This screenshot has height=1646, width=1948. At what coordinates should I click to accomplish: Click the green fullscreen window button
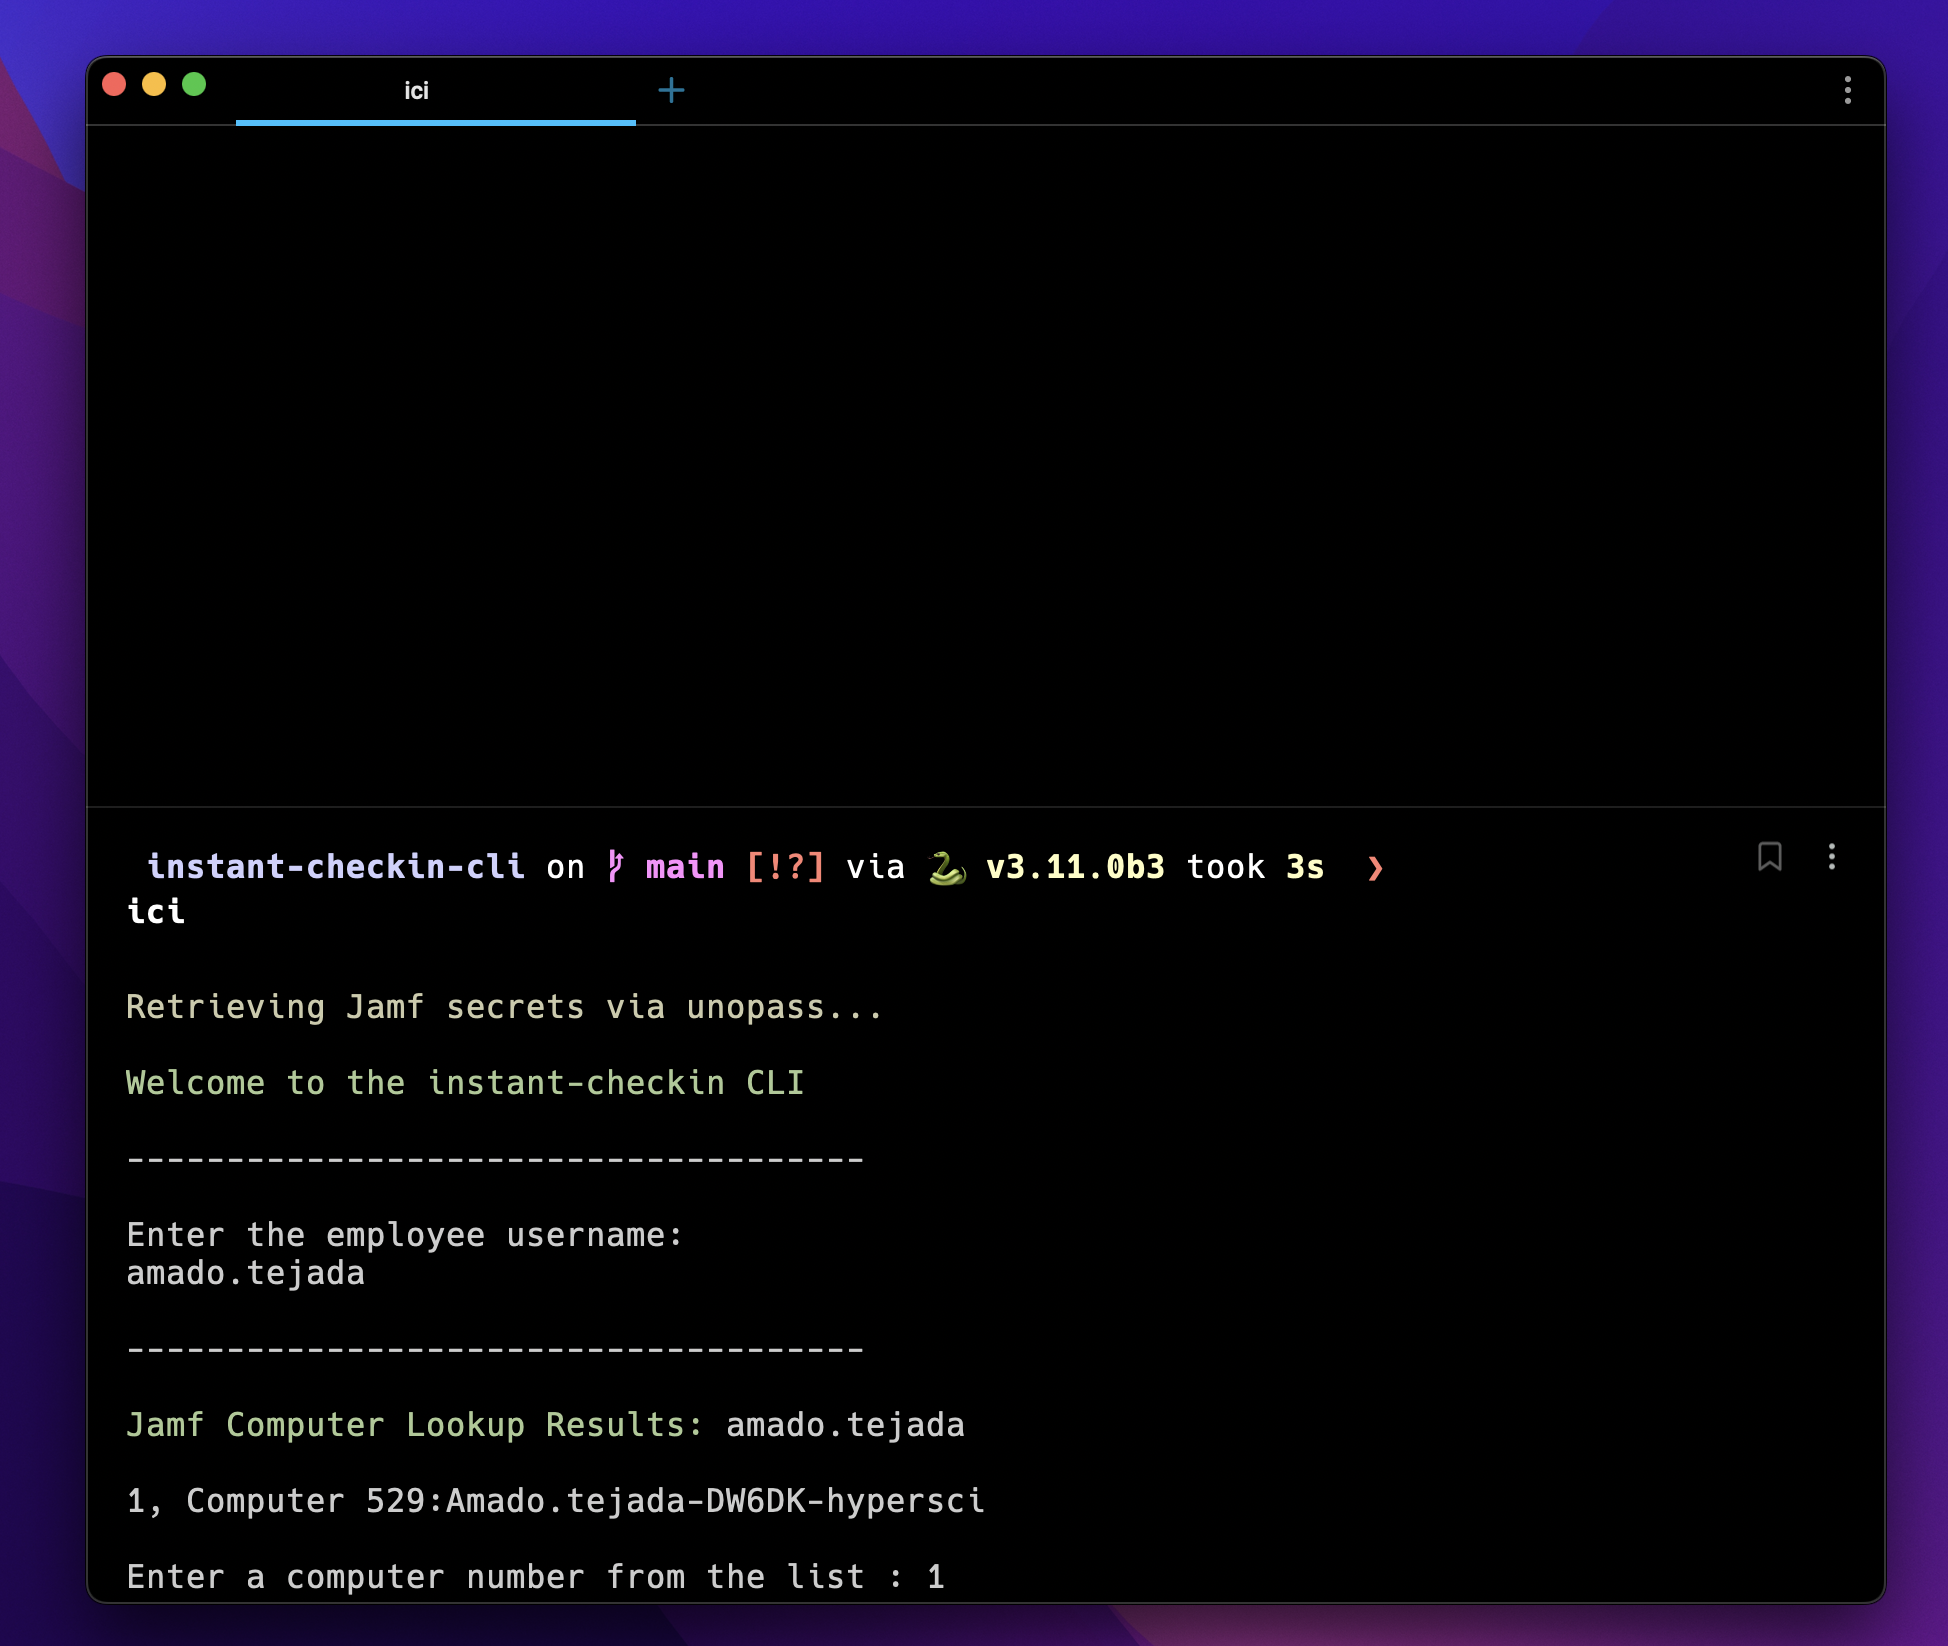point(194,85)
